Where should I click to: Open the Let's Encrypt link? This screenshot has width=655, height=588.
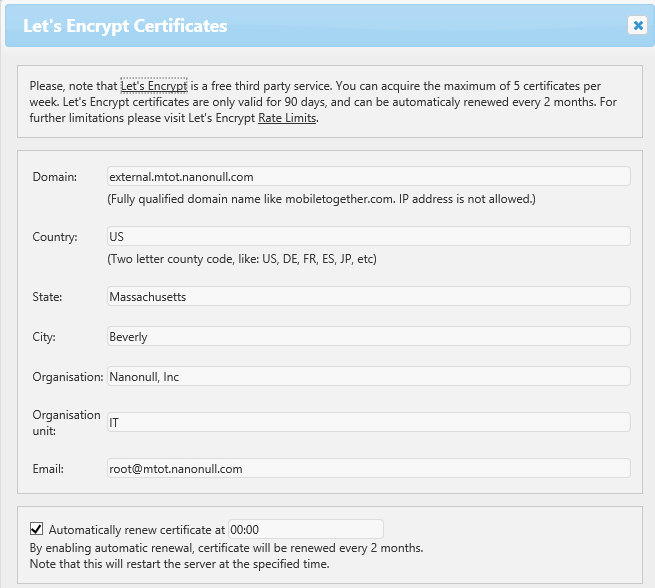tap(154, 87)
